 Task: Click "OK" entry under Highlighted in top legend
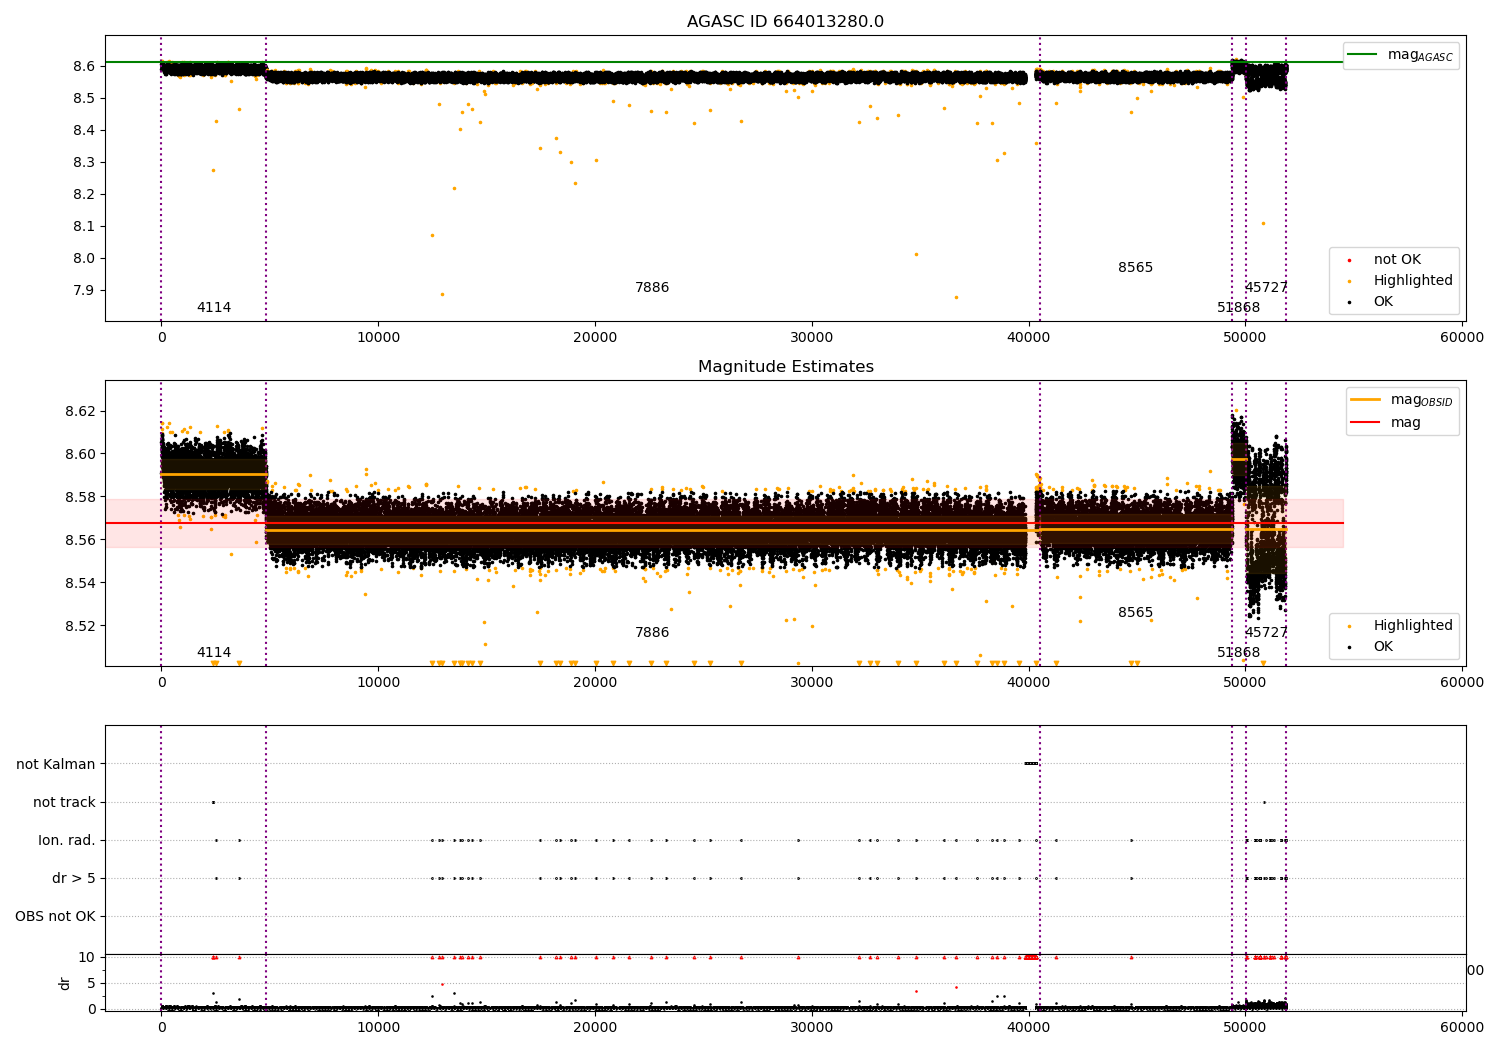pos(1383,301)
